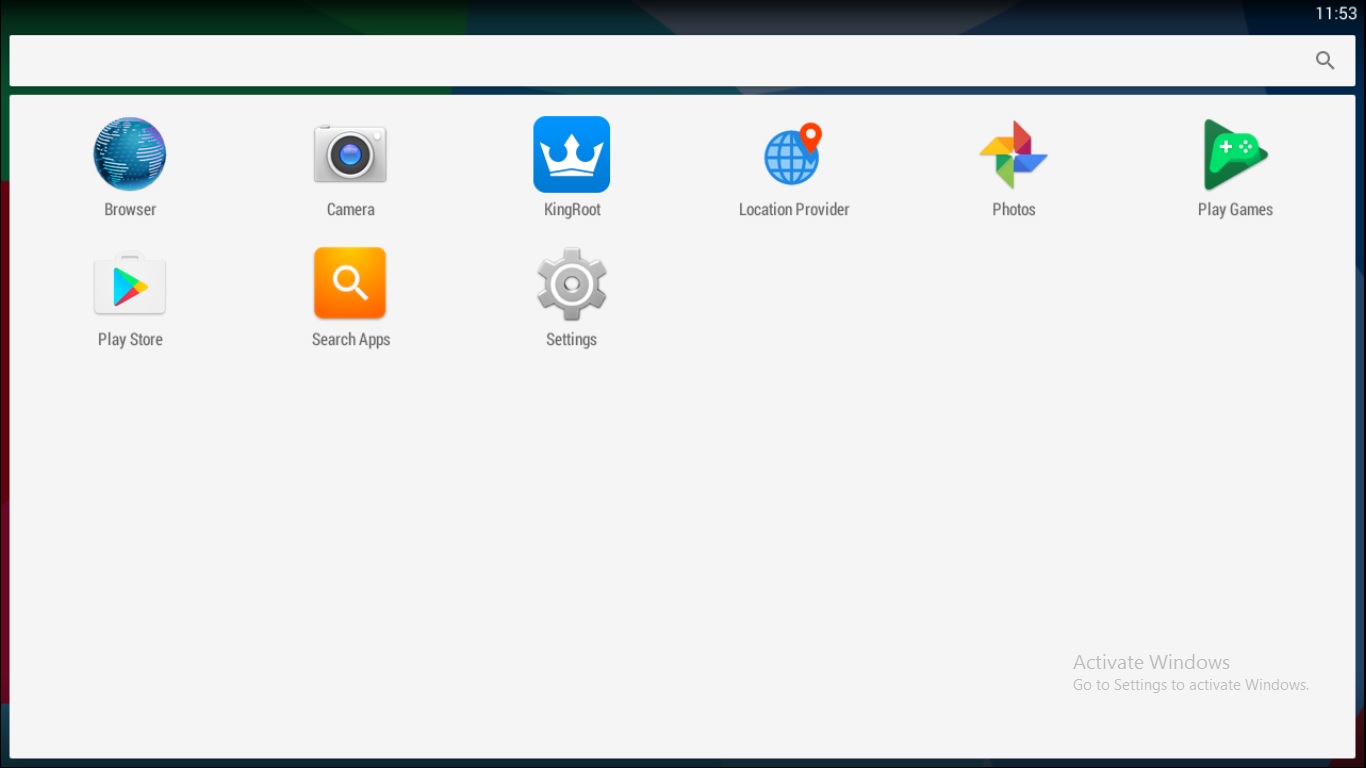Select the "Play Store" text label

[x=130, y=340]
